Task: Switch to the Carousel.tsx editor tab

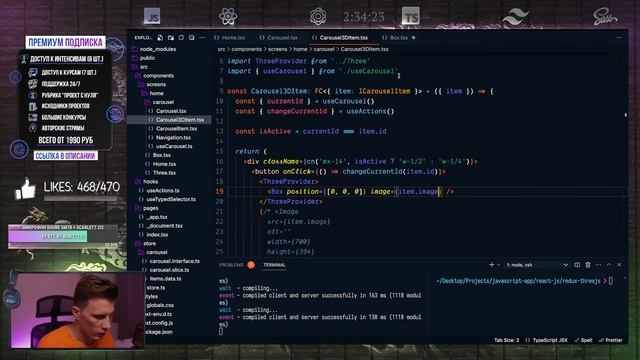Action: 279,38
